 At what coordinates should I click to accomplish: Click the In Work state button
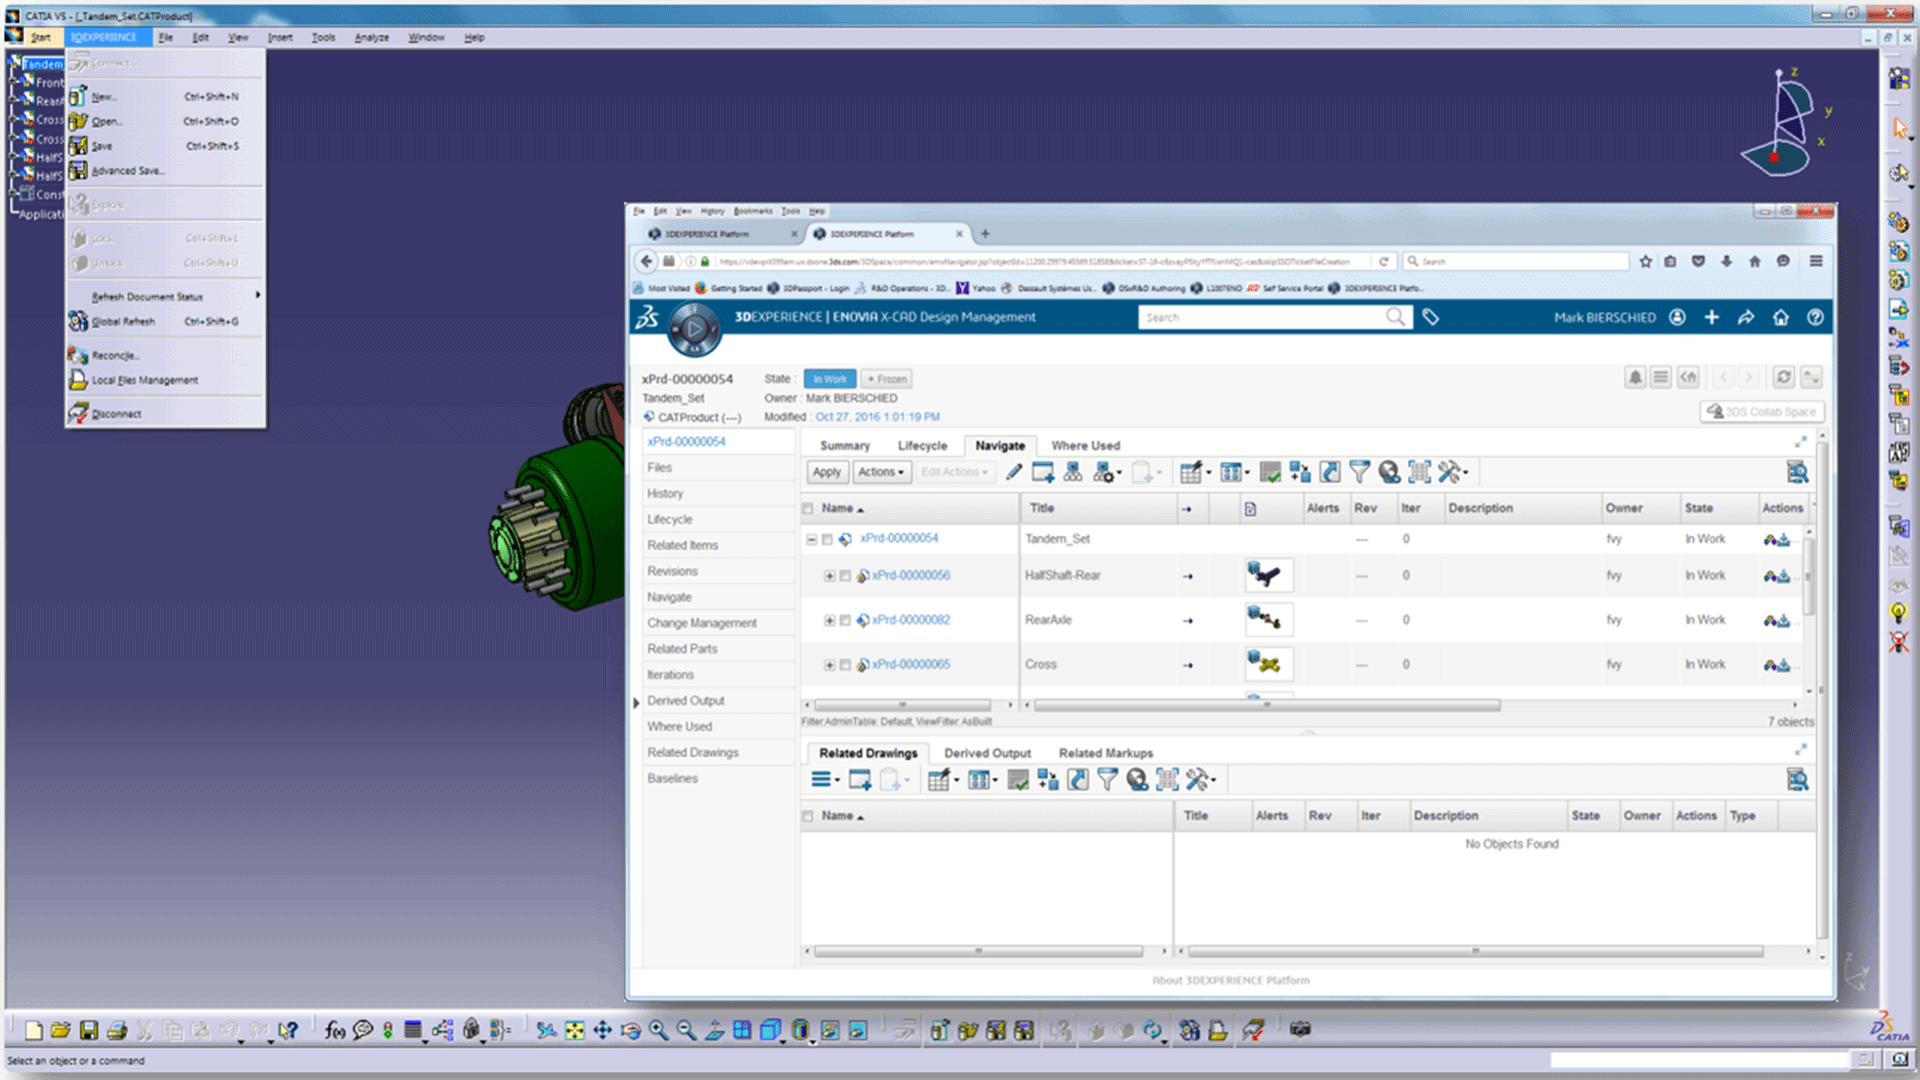[x=830, y=379]
